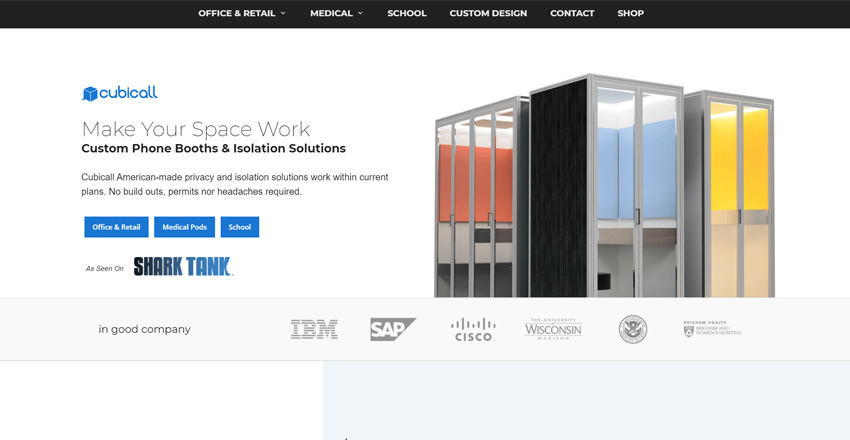Click the SAP logo
This screenshot has width=850, height=440.
(x=393, y=329)
